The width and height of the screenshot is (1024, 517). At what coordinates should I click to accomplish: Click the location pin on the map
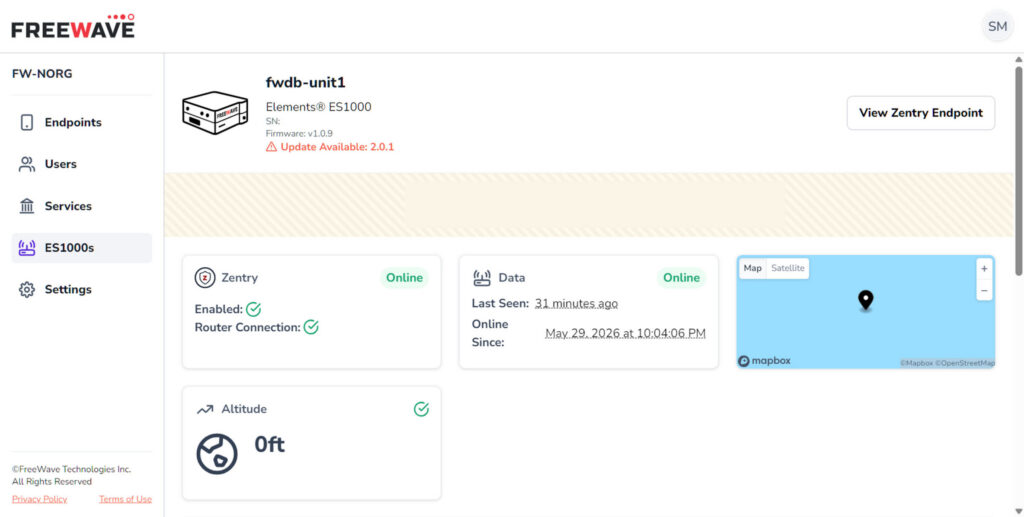click(865, 300)
